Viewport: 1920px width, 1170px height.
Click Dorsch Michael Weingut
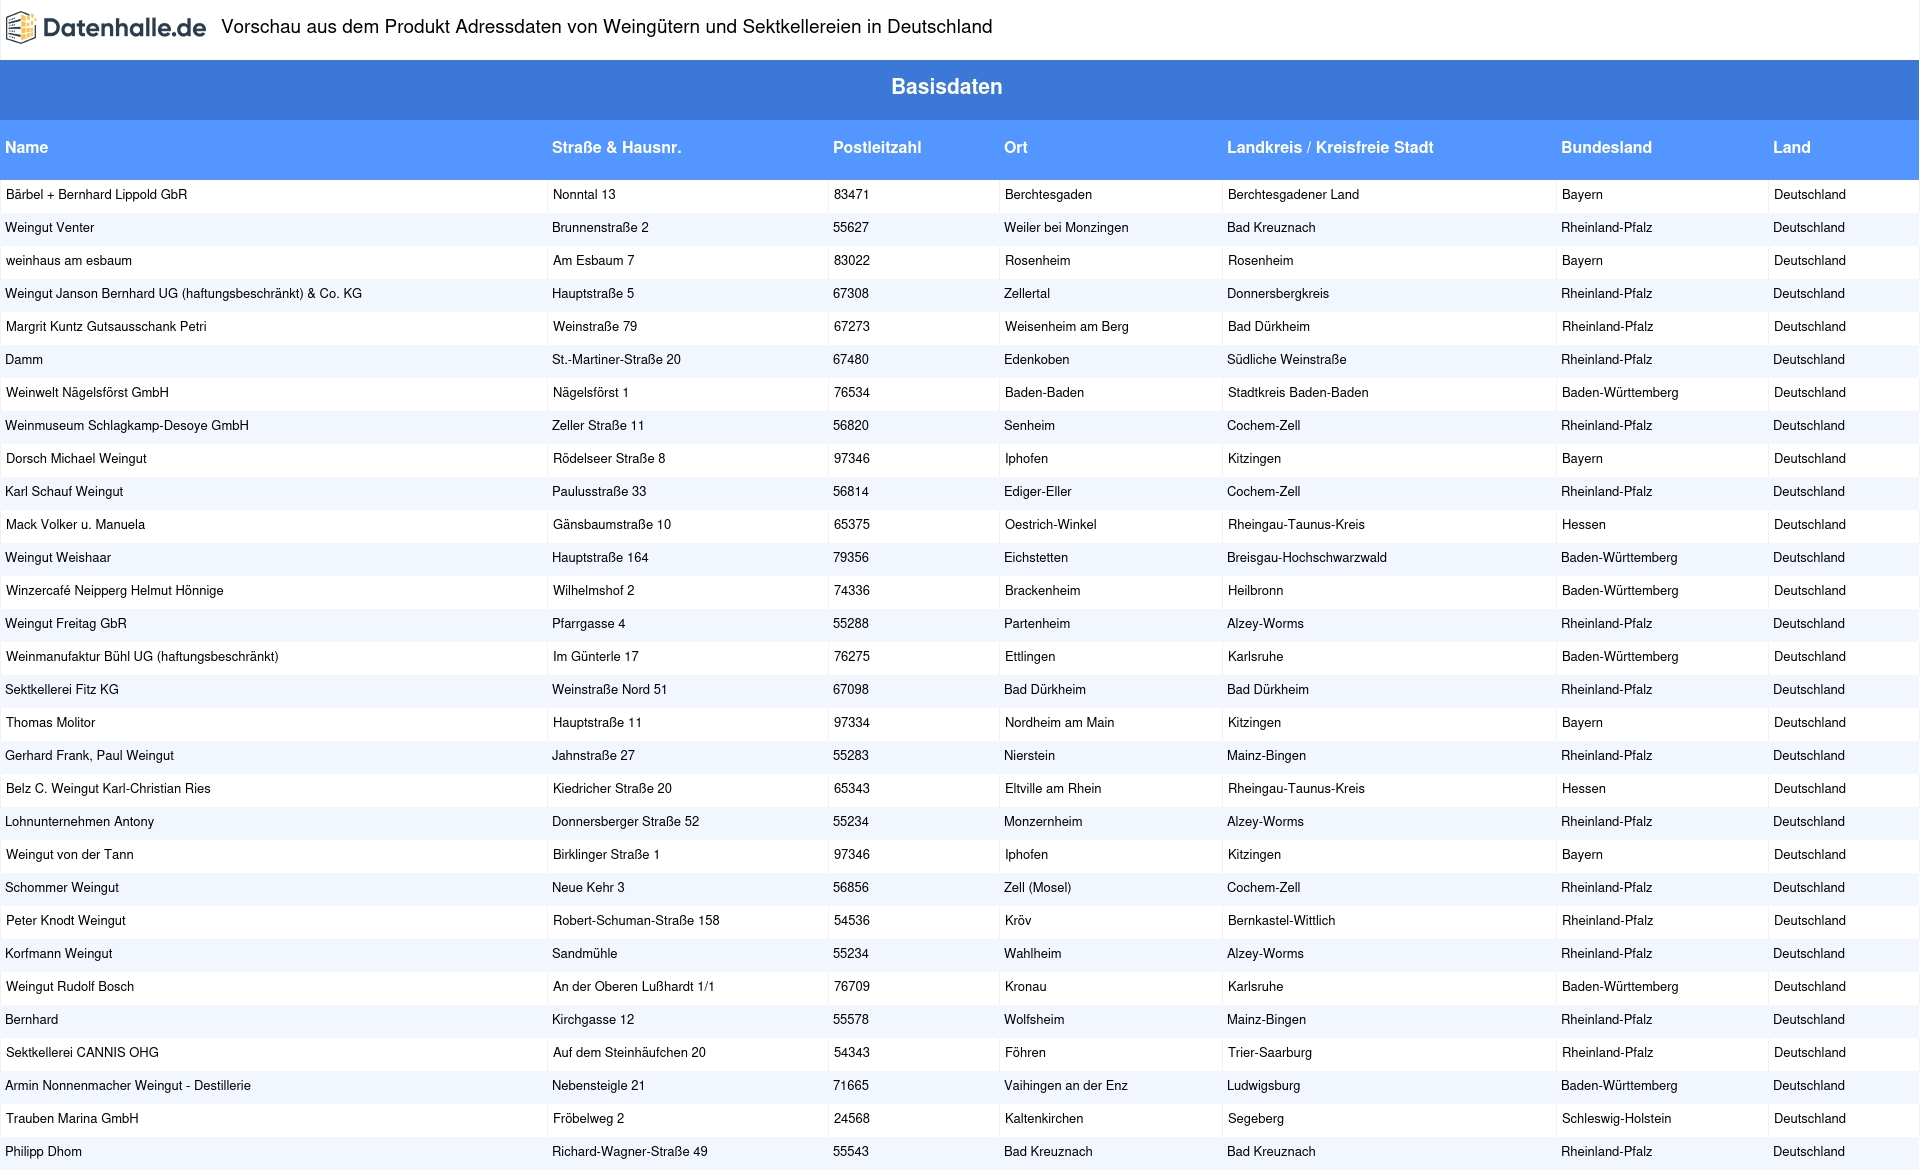click(76, 459)
